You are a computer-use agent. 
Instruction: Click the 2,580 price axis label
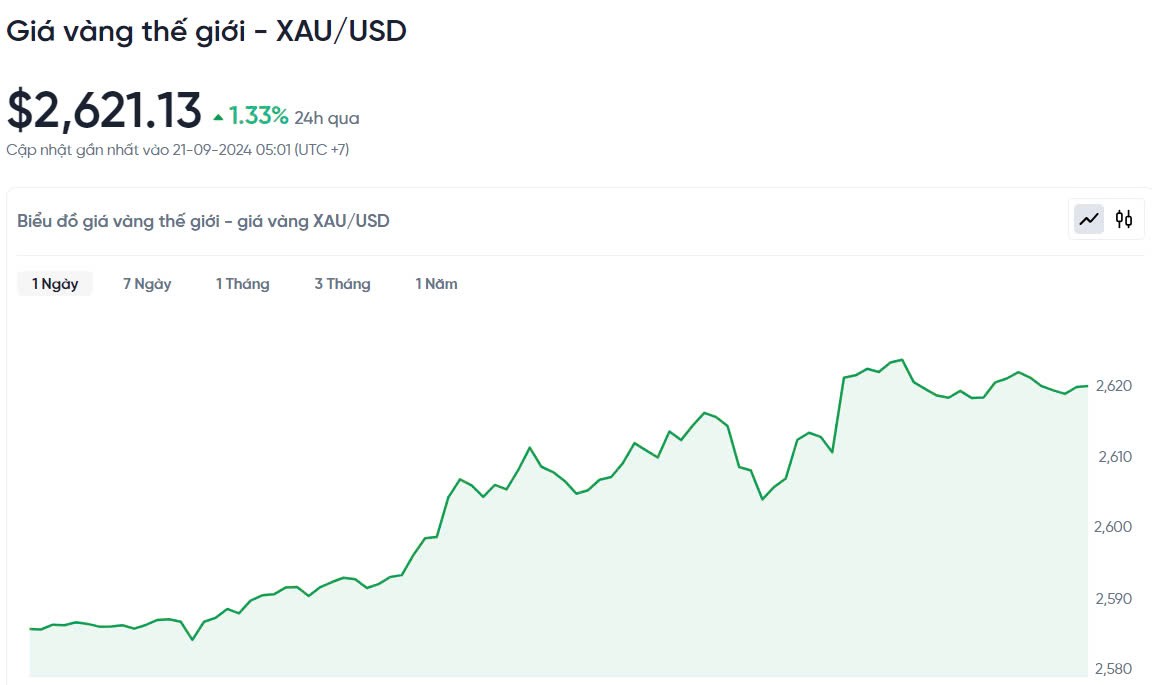pos(1114,669)
